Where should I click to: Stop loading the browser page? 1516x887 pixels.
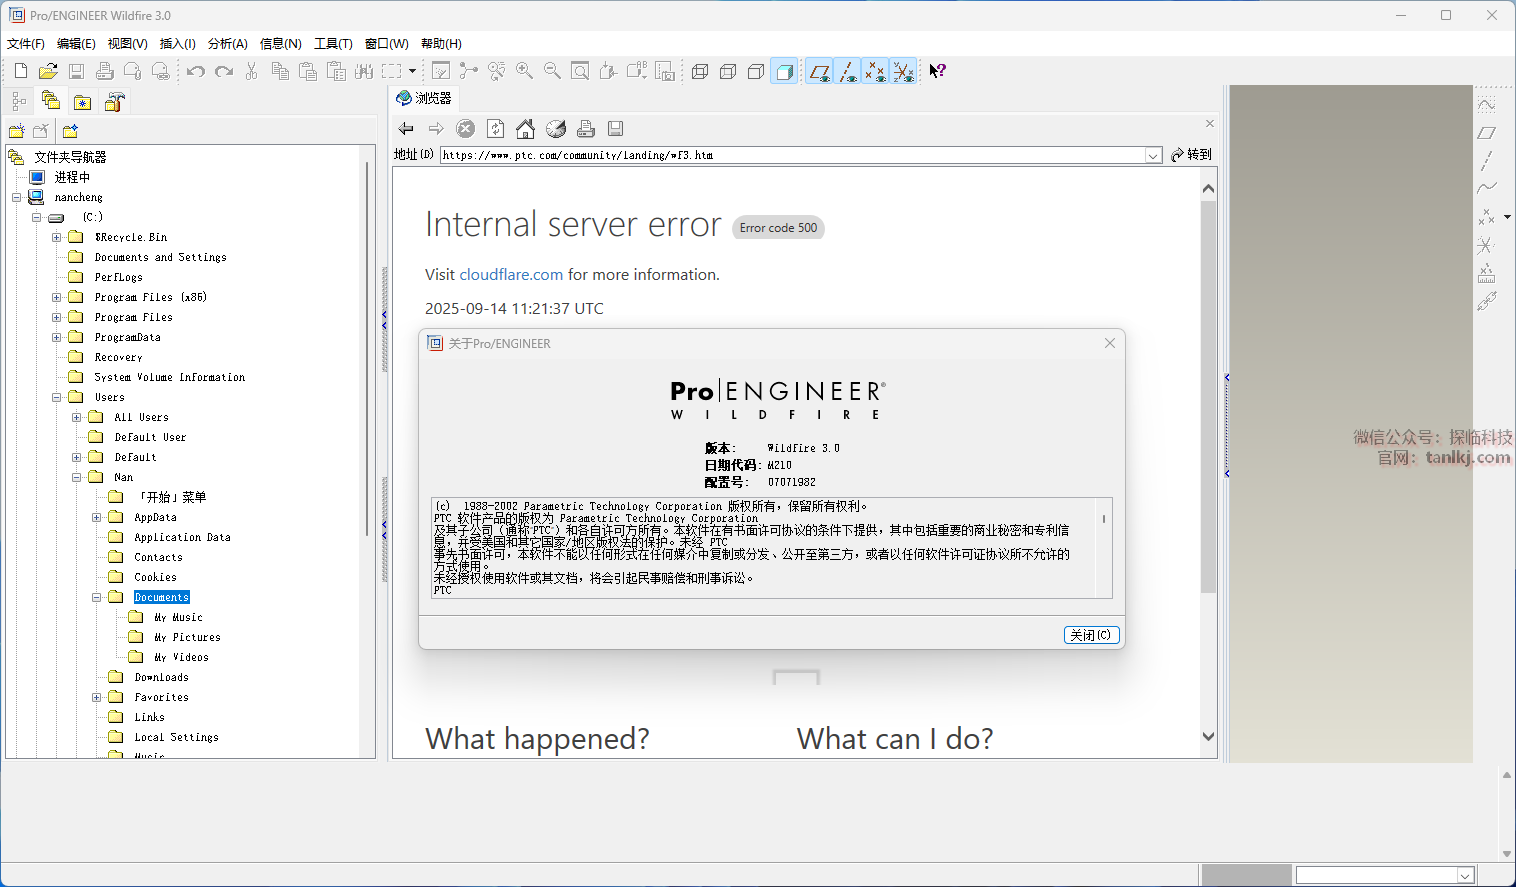pos(466,128)
